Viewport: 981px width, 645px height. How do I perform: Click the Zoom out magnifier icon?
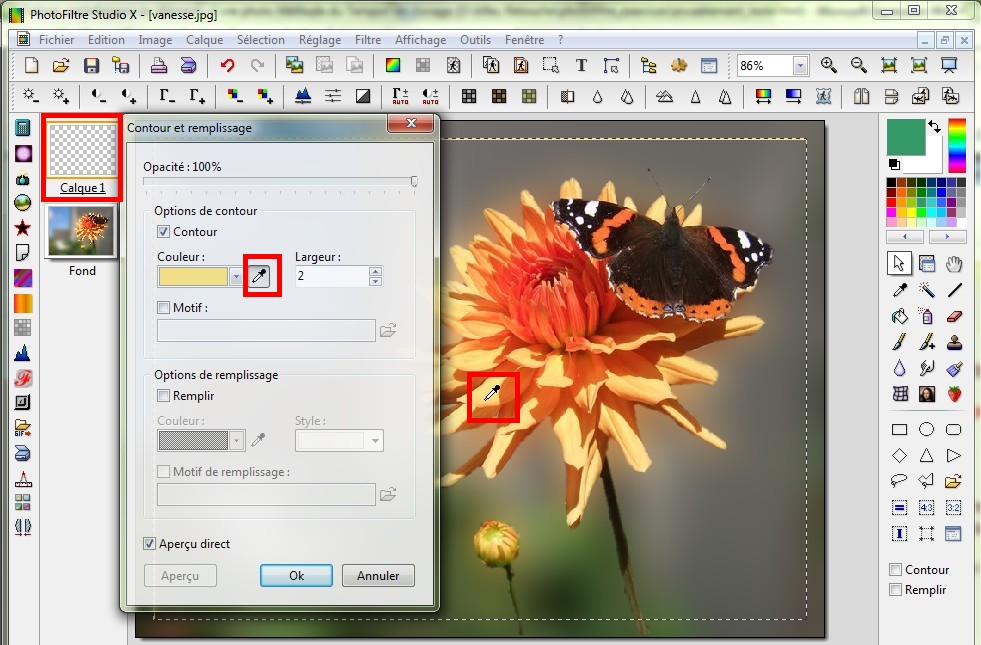coord(858,65)
